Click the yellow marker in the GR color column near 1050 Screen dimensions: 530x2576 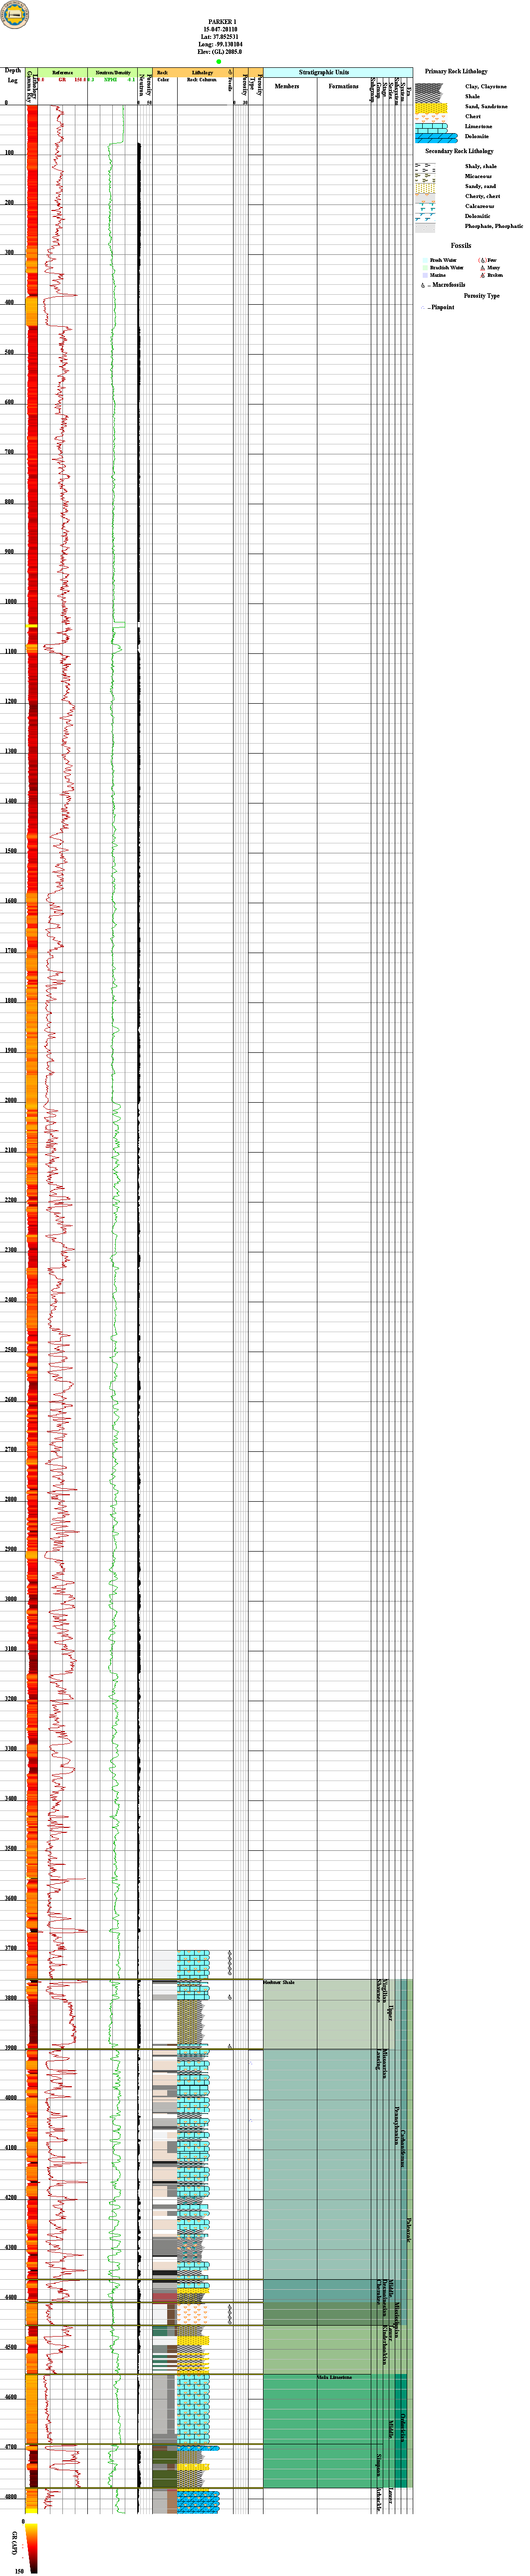pyautogui.click(x=32, y=626)
